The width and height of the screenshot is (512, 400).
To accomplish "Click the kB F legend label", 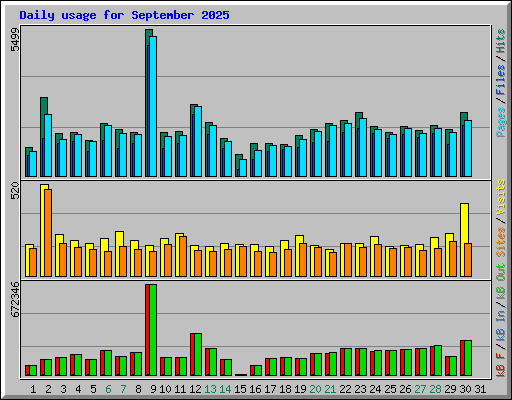I will [x=500, y=364].
